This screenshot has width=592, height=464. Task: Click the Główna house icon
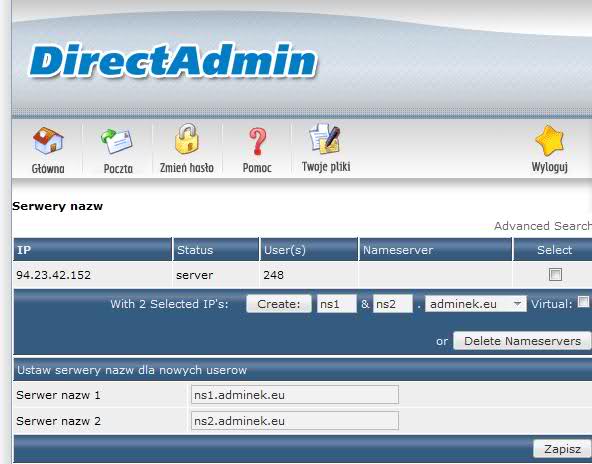pyautogui.click(x=48, y=141)
